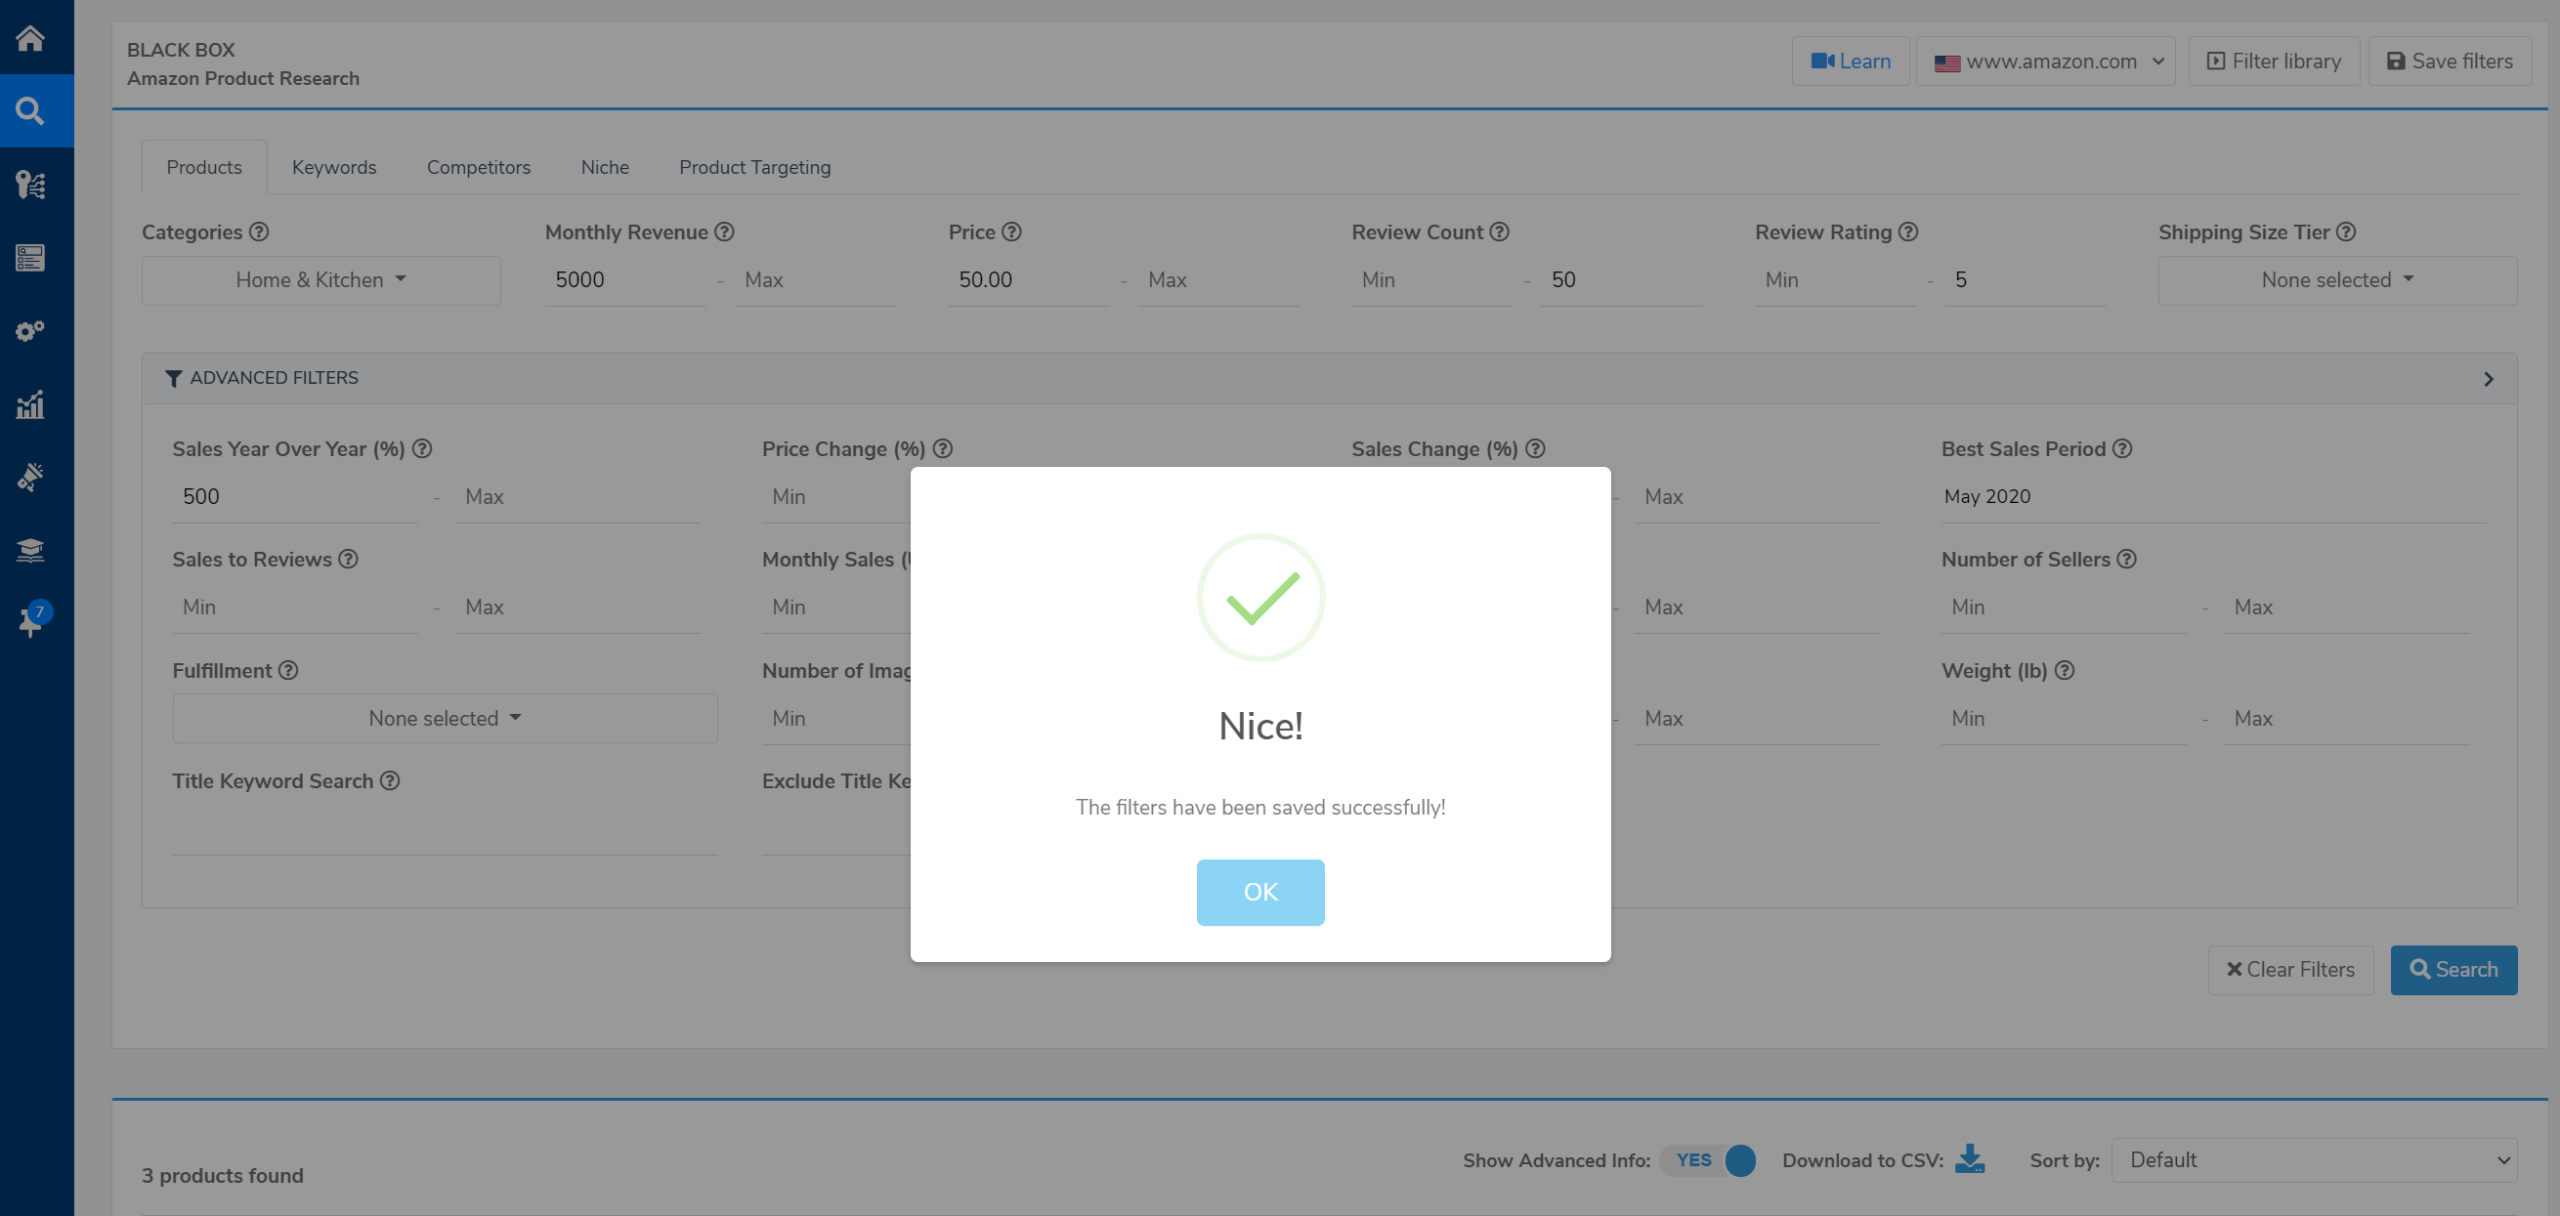
Task: Open the Home & Kitchen categories dropdown
Action: tap(320, 280)
